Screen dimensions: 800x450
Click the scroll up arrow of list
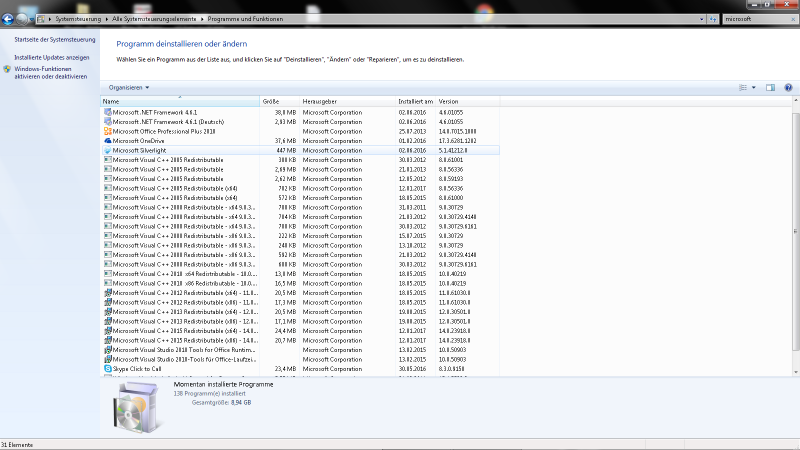[x=795, y=101]
